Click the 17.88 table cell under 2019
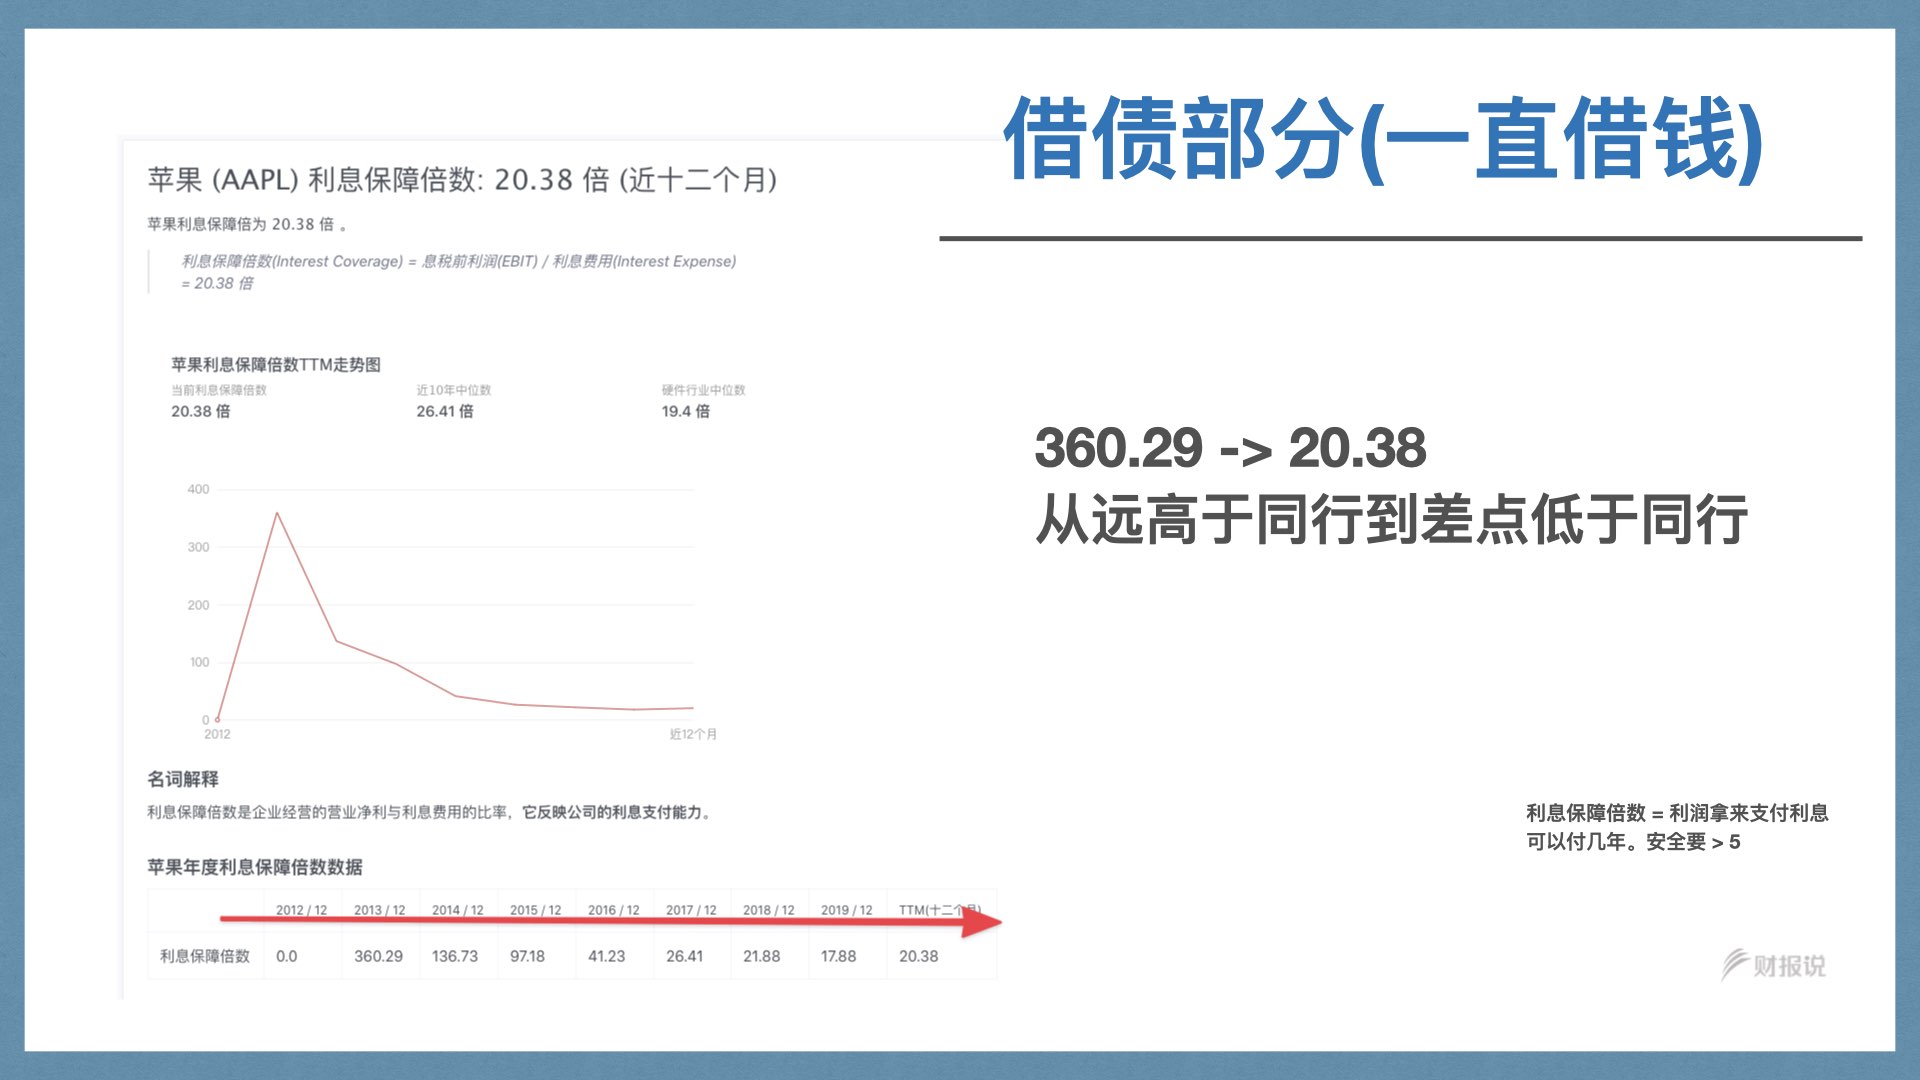The height and width of the screenshot is (1080, 1920). click(838, 956)
